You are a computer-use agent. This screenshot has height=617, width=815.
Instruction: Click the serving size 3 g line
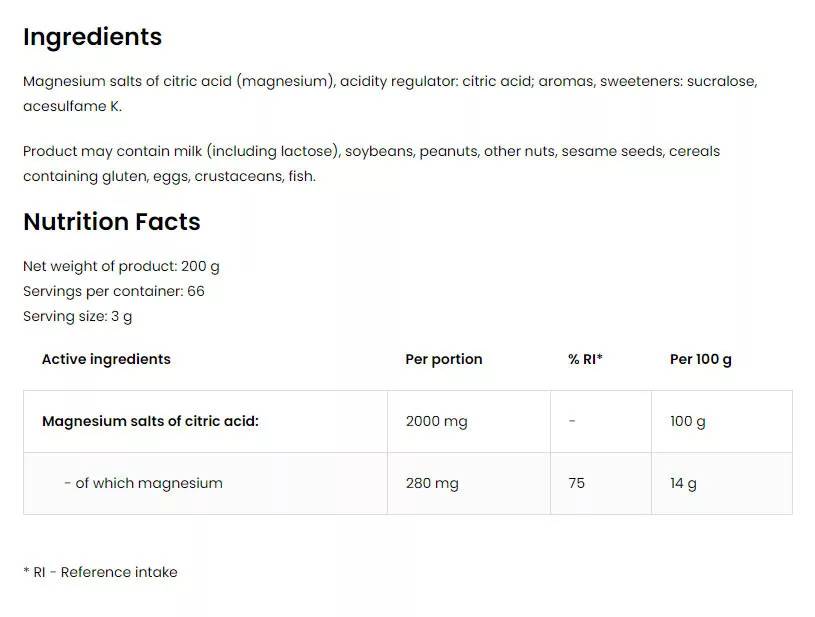click(77, 316)
